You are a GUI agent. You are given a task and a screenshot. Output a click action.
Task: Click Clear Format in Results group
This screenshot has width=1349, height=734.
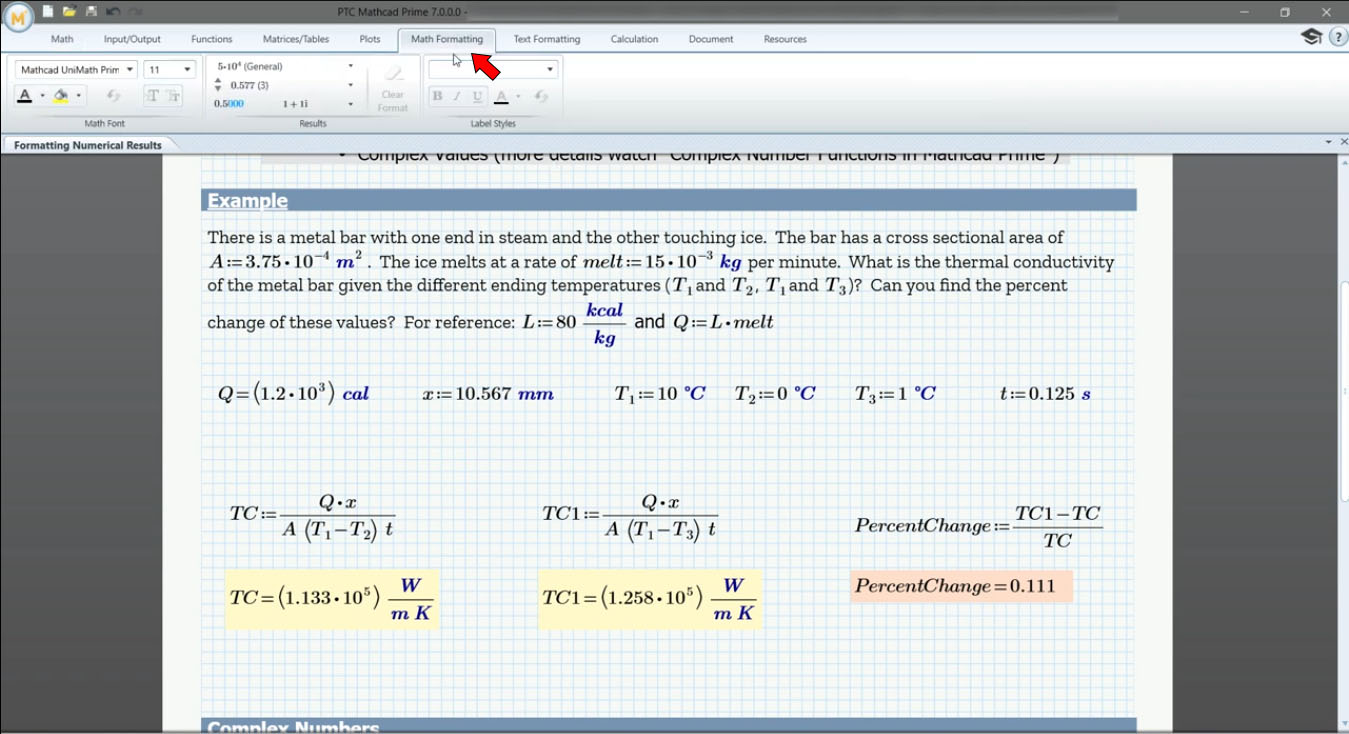tap(393, 89)
